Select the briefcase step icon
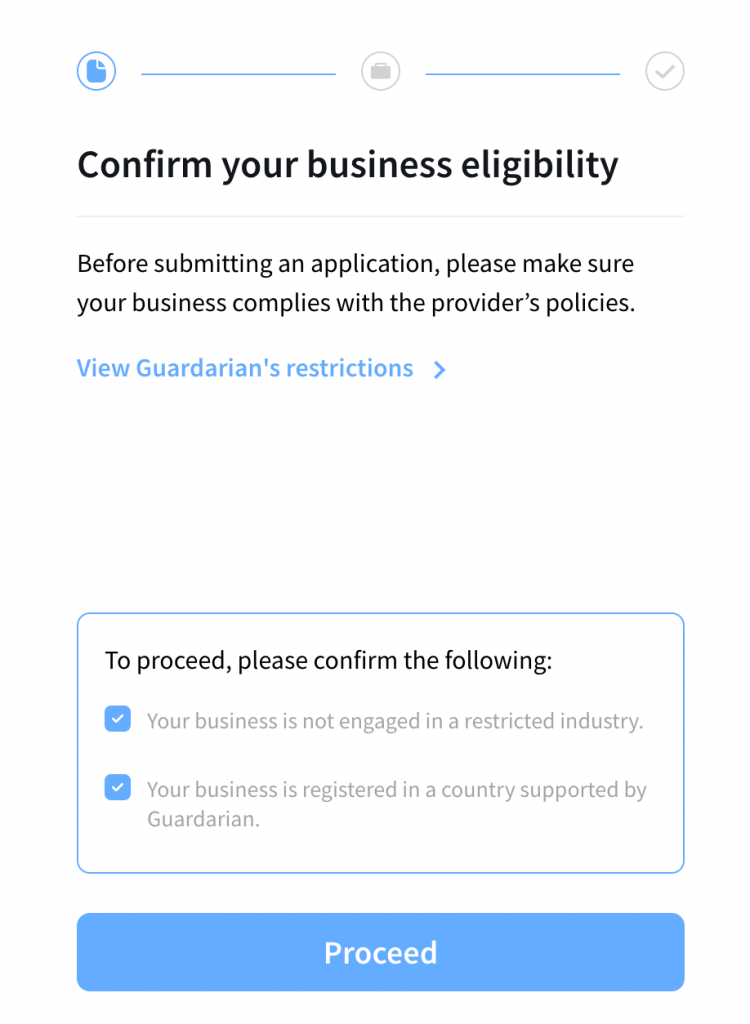The width and height of the screenshot is (750, 1024). (x=381, y=71)
